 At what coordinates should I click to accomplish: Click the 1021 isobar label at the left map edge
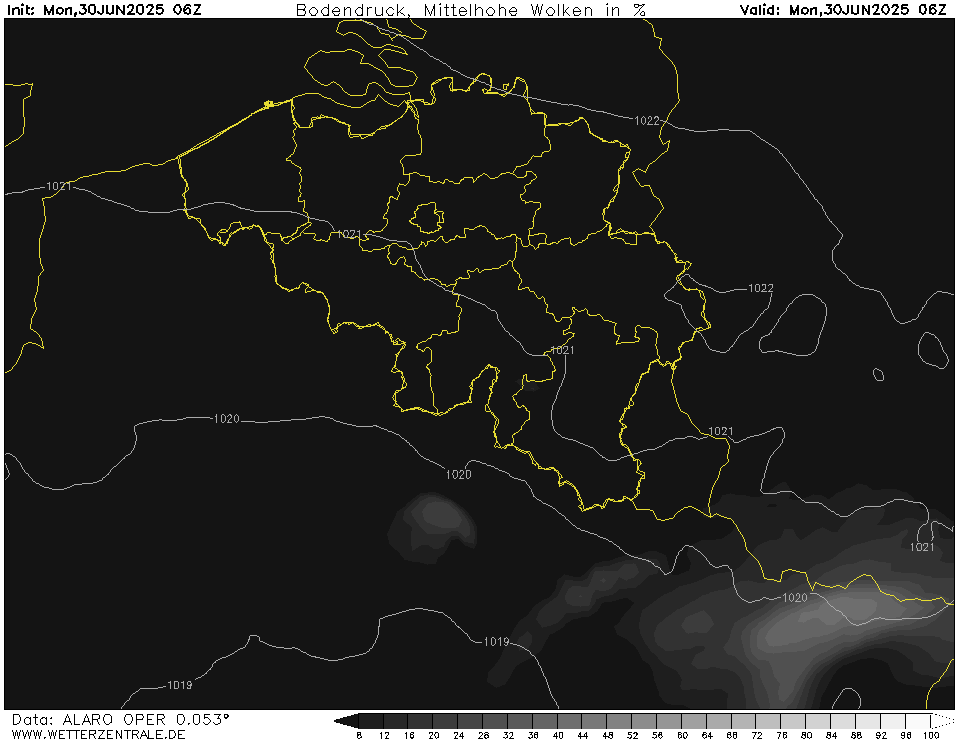click(59, 186)
